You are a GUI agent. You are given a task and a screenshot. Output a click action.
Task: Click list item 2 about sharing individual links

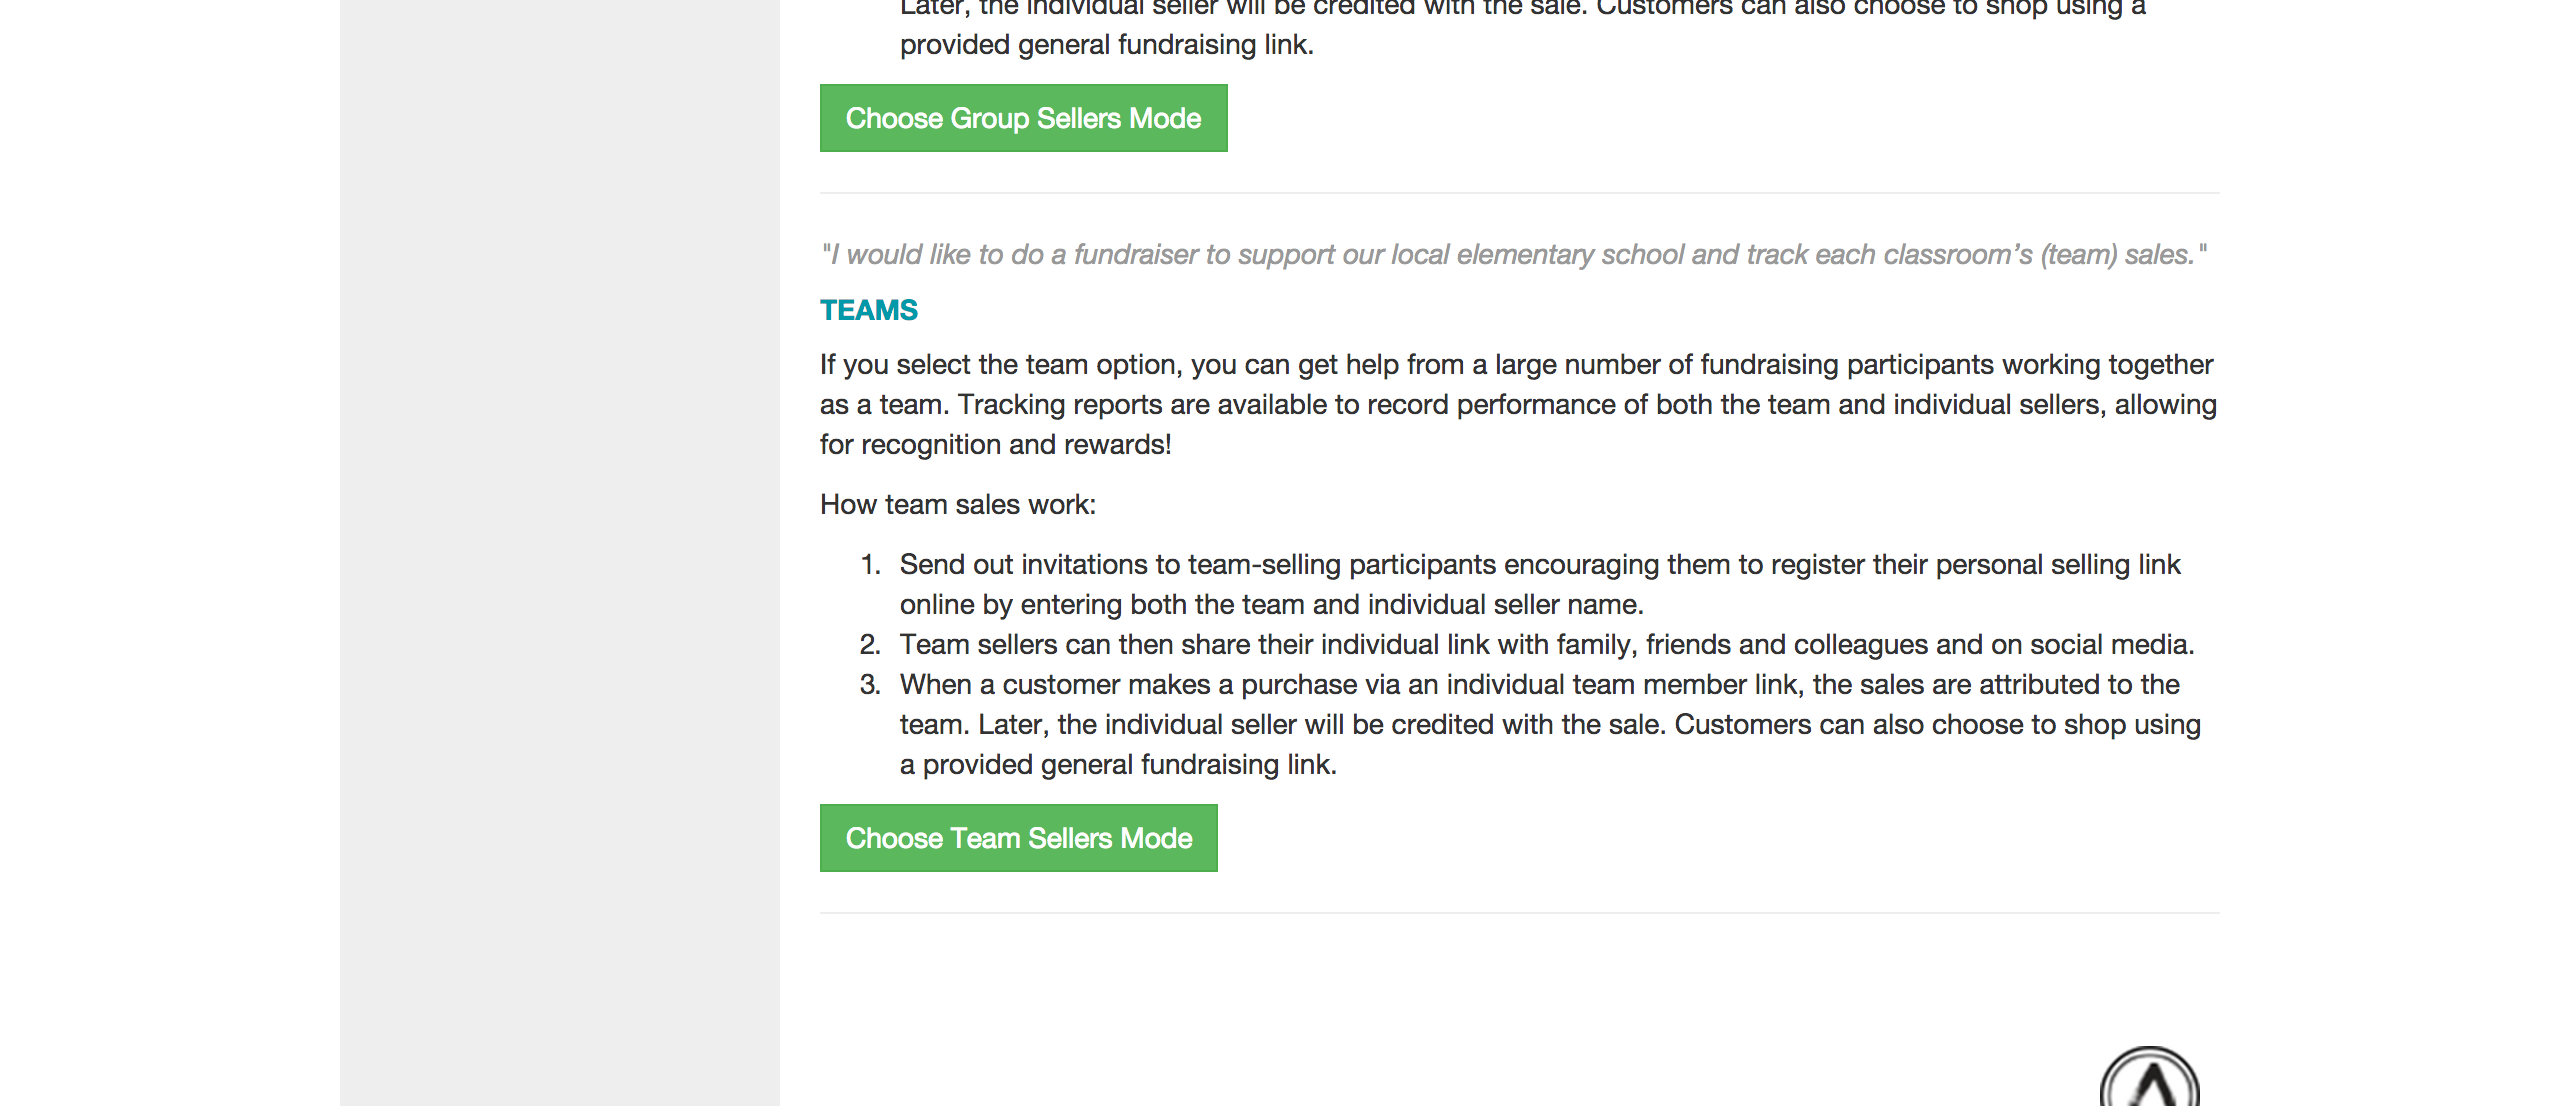pyautogui.click(x=1546, y=644)
